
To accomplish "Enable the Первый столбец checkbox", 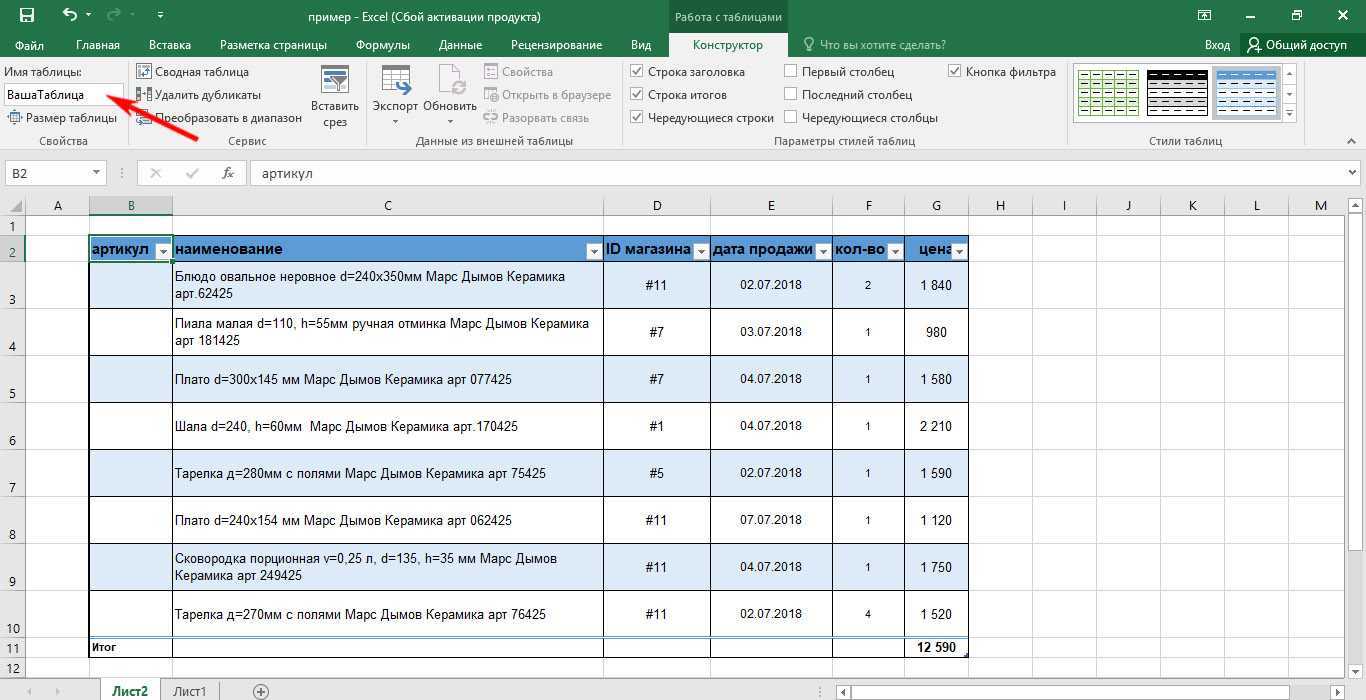I will (x=791, y=72).
